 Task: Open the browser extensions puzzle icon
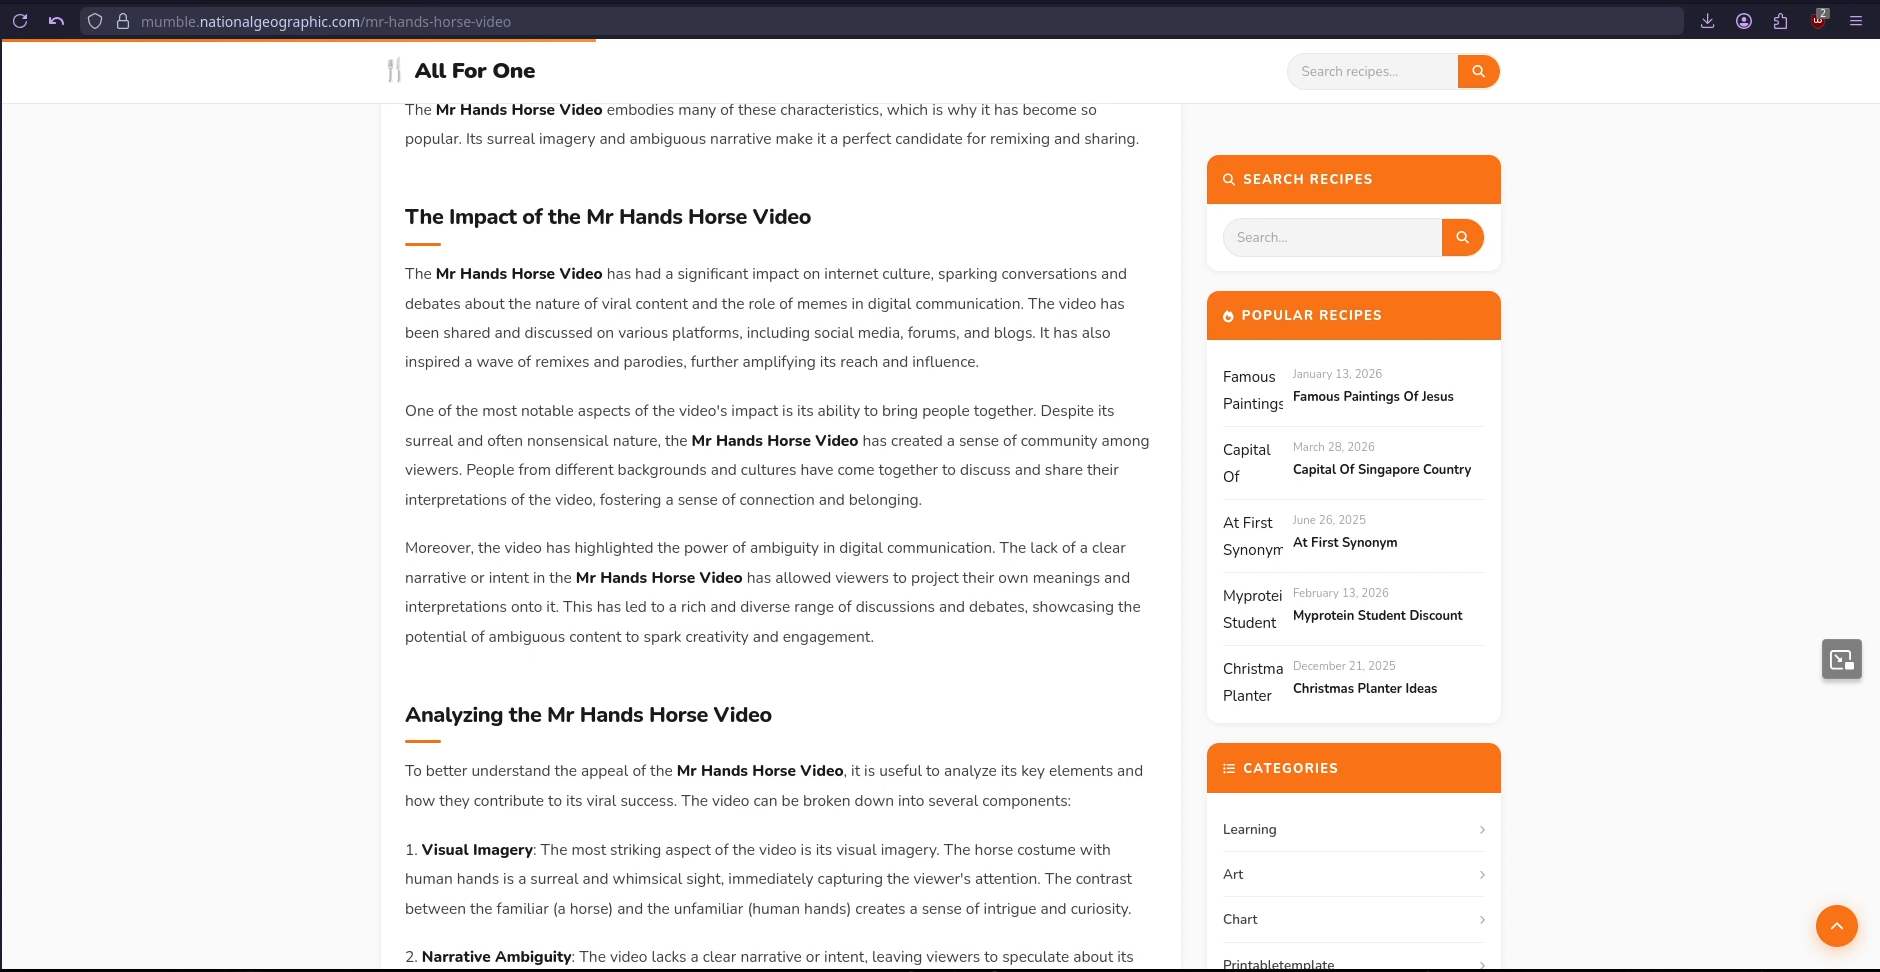(x=1780, y=21)
